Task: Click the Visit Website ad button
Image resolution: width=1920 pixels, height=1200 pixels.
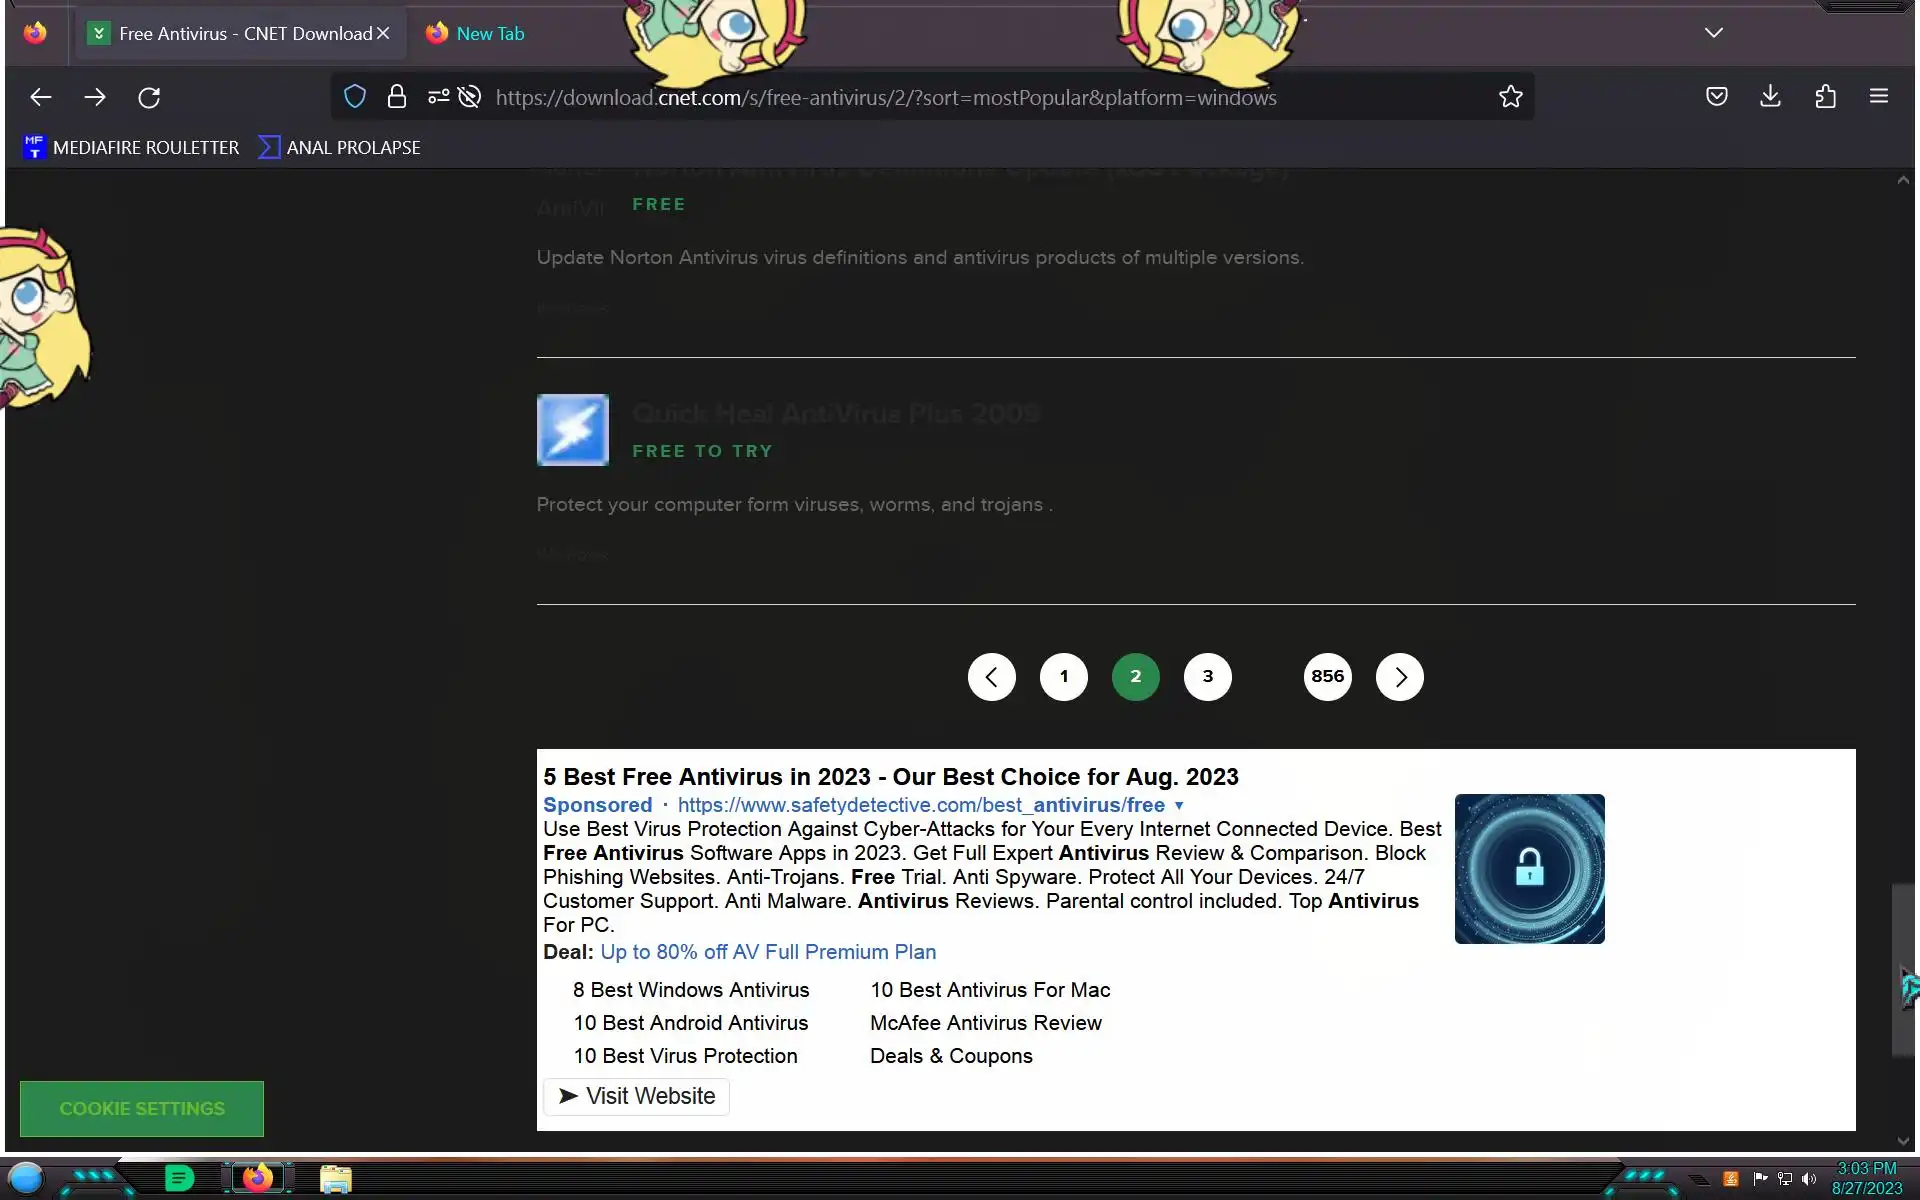Action: tap(636, 1096)
